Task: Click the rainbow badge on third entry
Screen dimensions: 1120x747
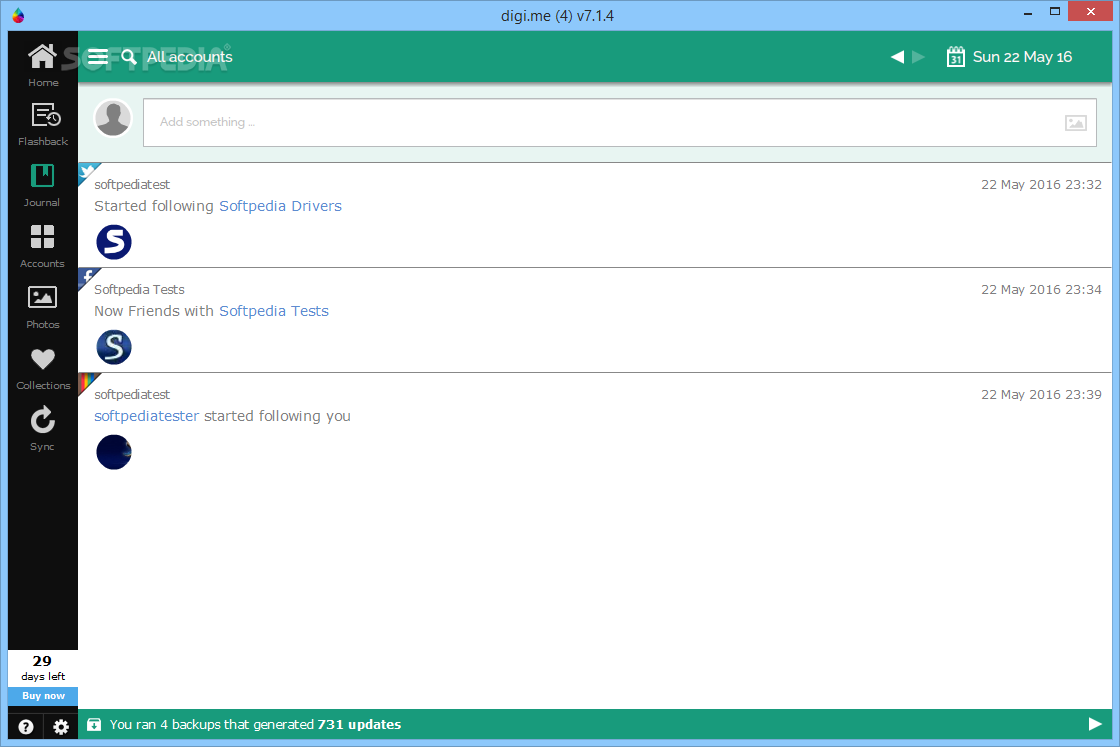Action: pos(86,382)
